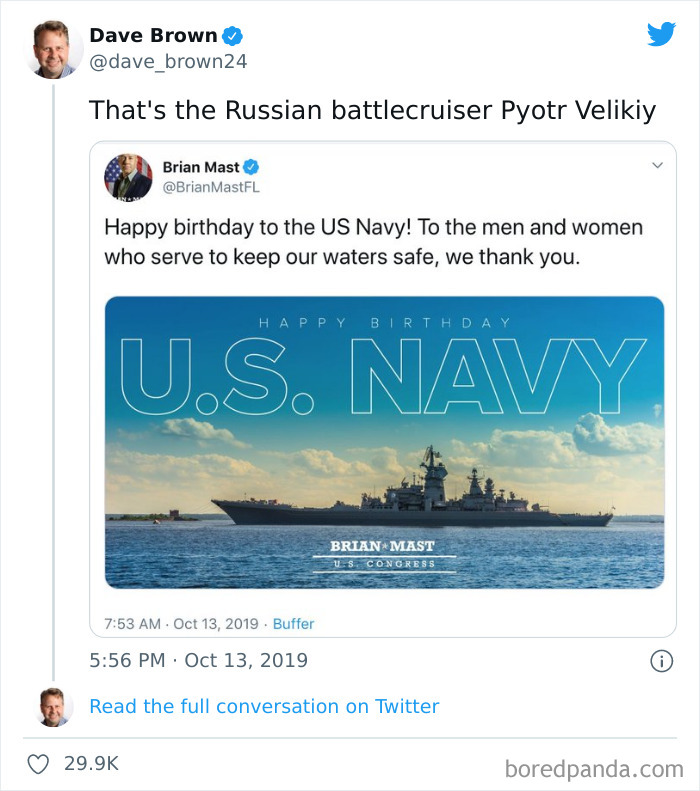This screenshot has width=700, height=791.
Task: Click the Brian Mast display name
Action: pos(201,167)
